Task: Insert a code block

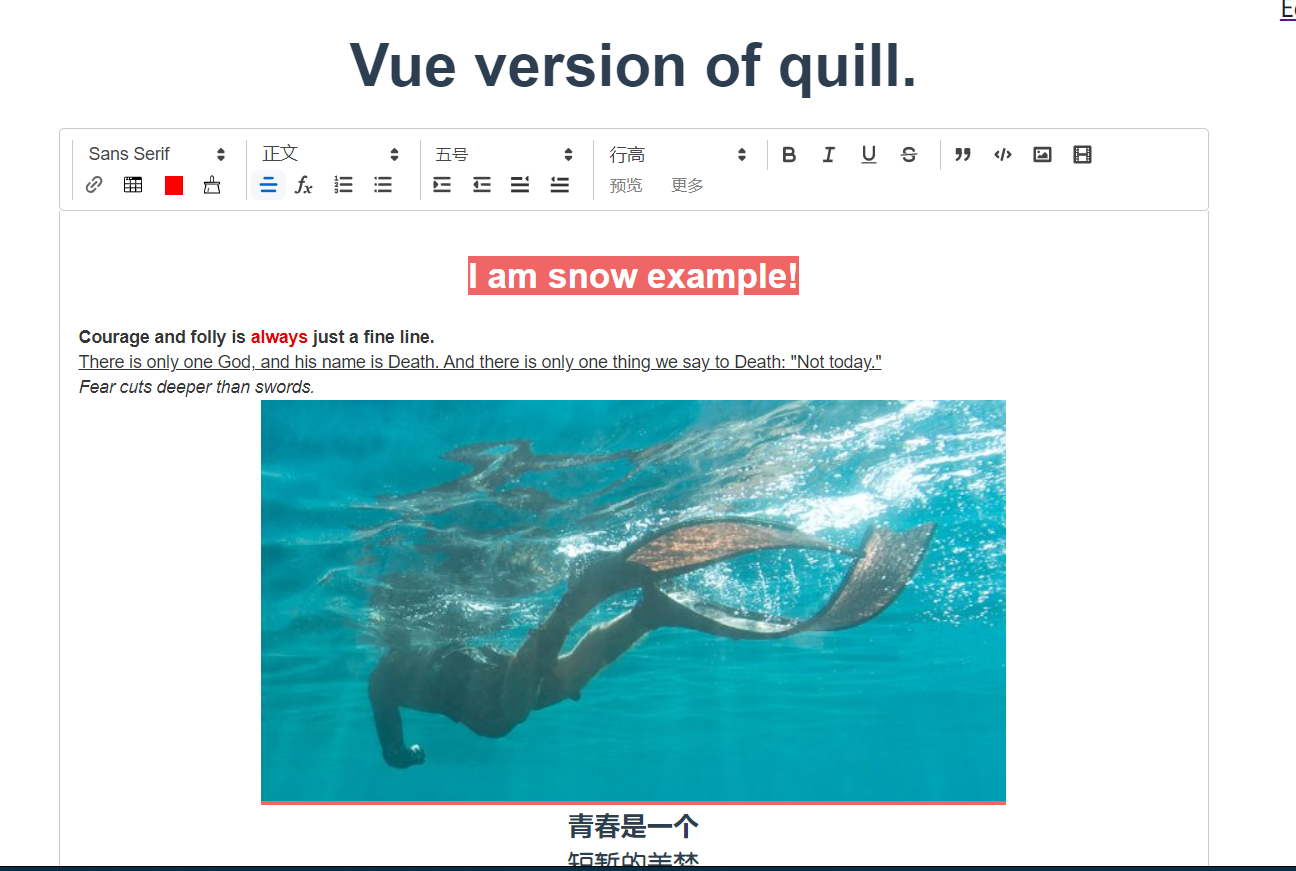Action: tap(1002, 154)
